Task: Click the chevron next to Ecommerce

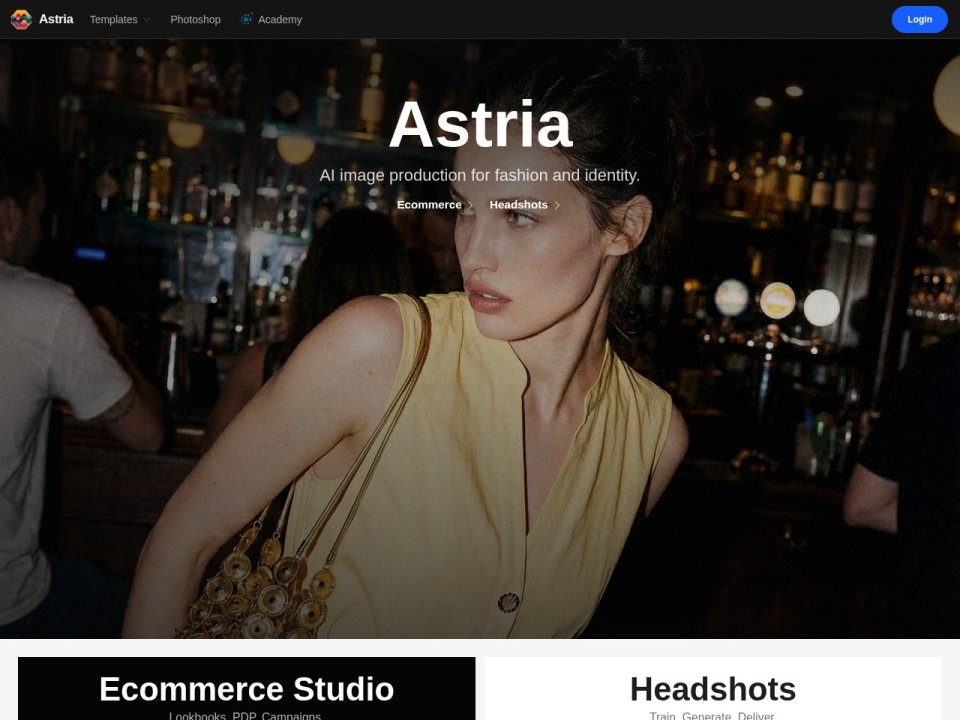Action: (470, 206)
